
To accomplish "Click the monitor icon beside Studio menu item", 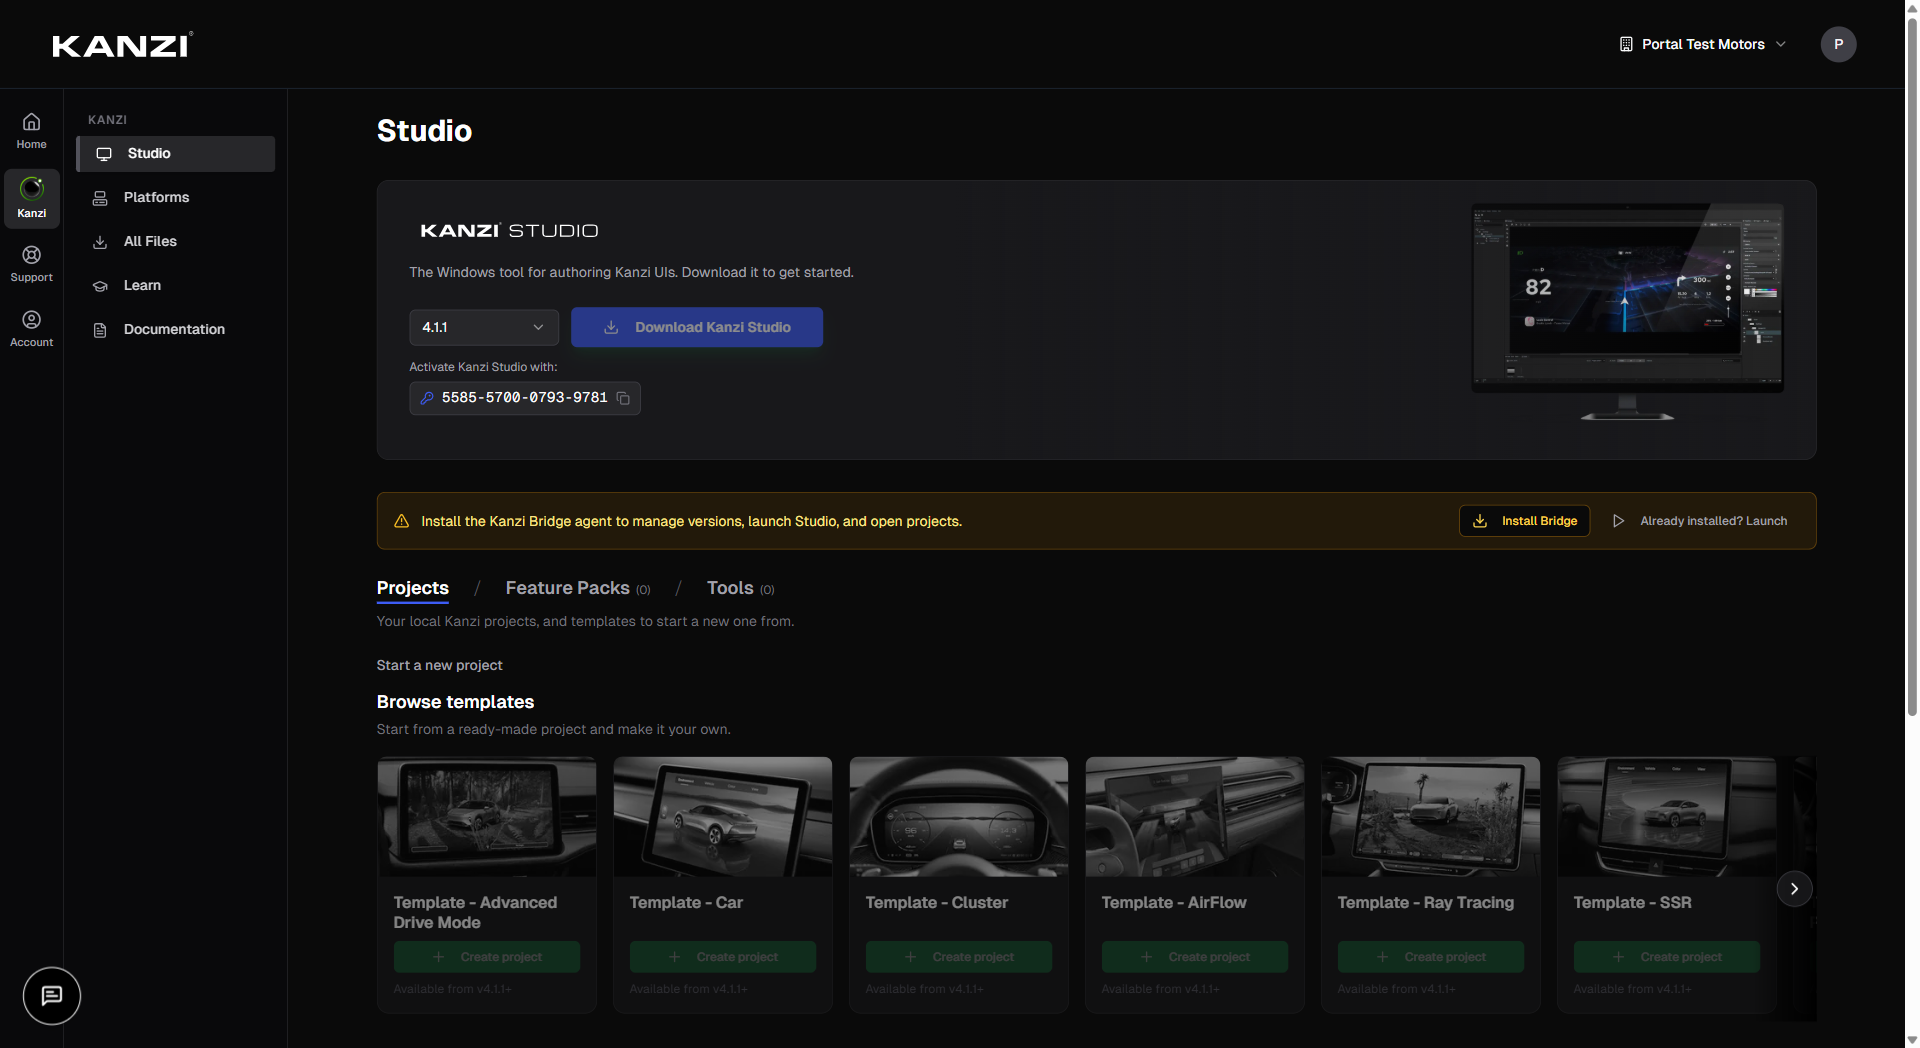I will tap(104, 154).
